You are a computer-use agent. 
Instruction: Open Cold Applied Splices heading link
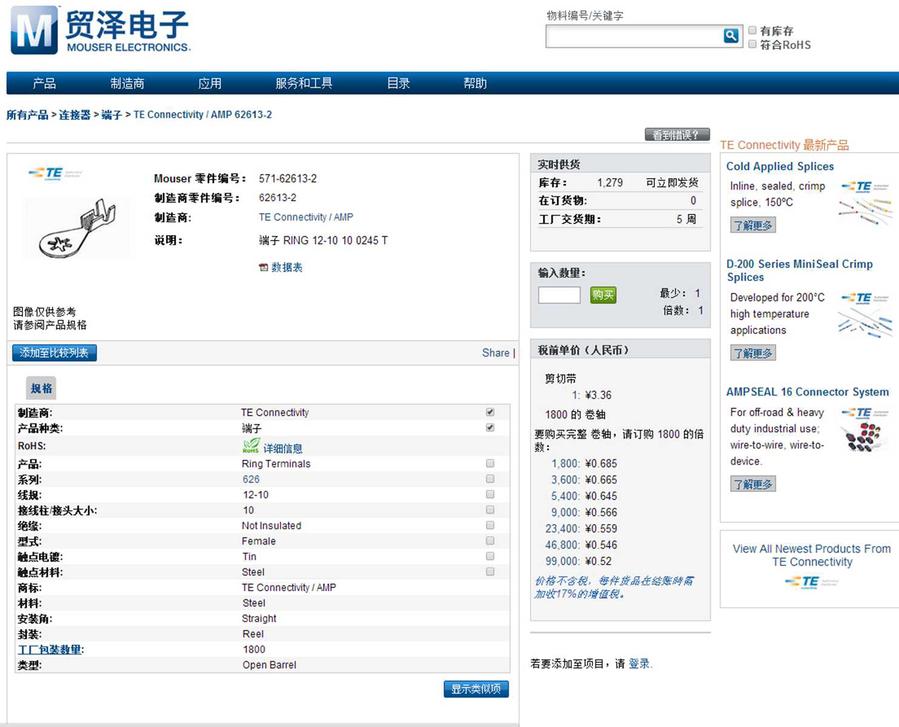coord(780,166)
